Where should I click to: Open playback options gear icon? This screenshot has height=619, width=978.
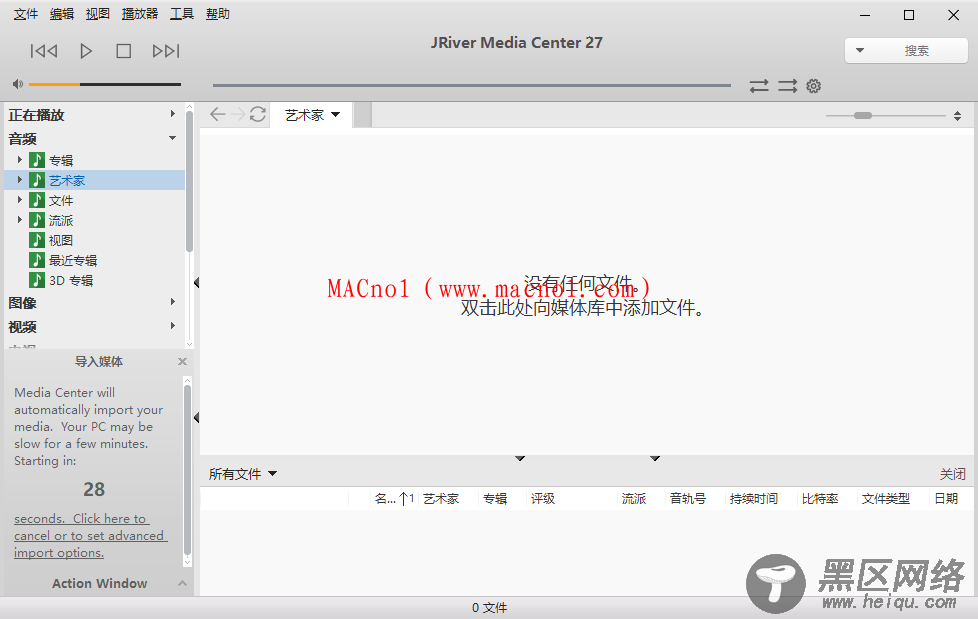813,85
